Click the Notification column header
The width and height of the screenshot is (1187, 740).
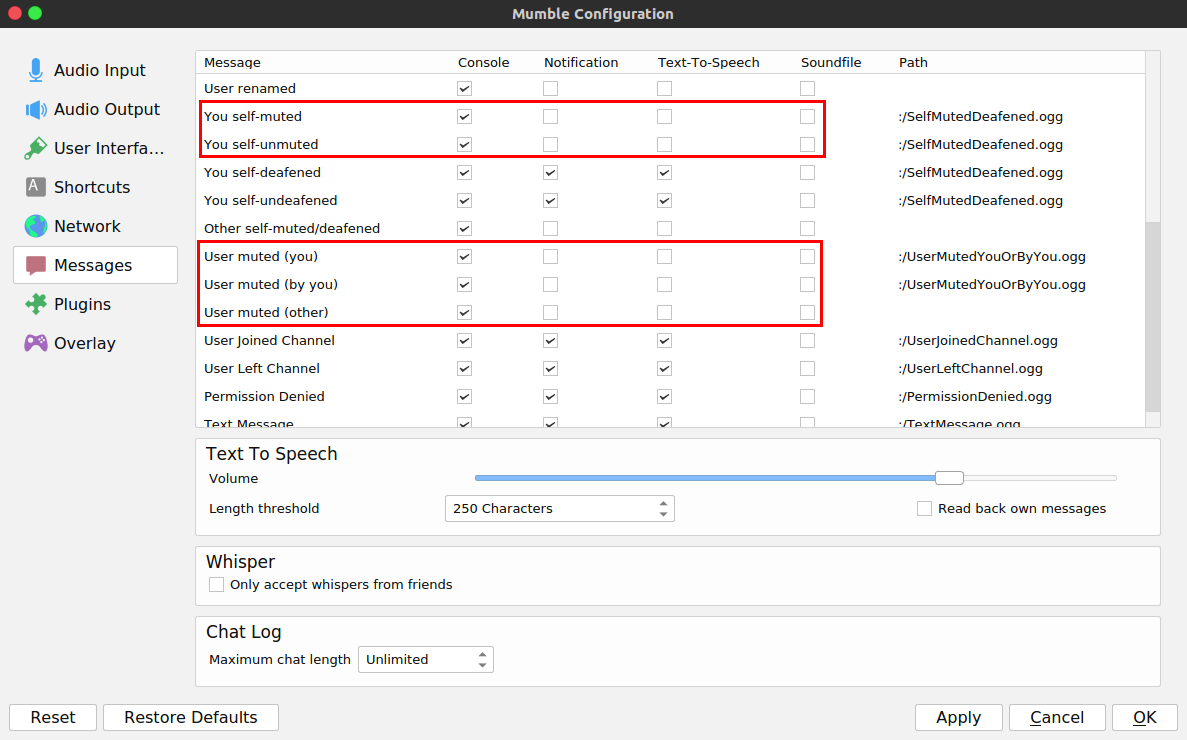pyautogui.click(x=581, y=63)
